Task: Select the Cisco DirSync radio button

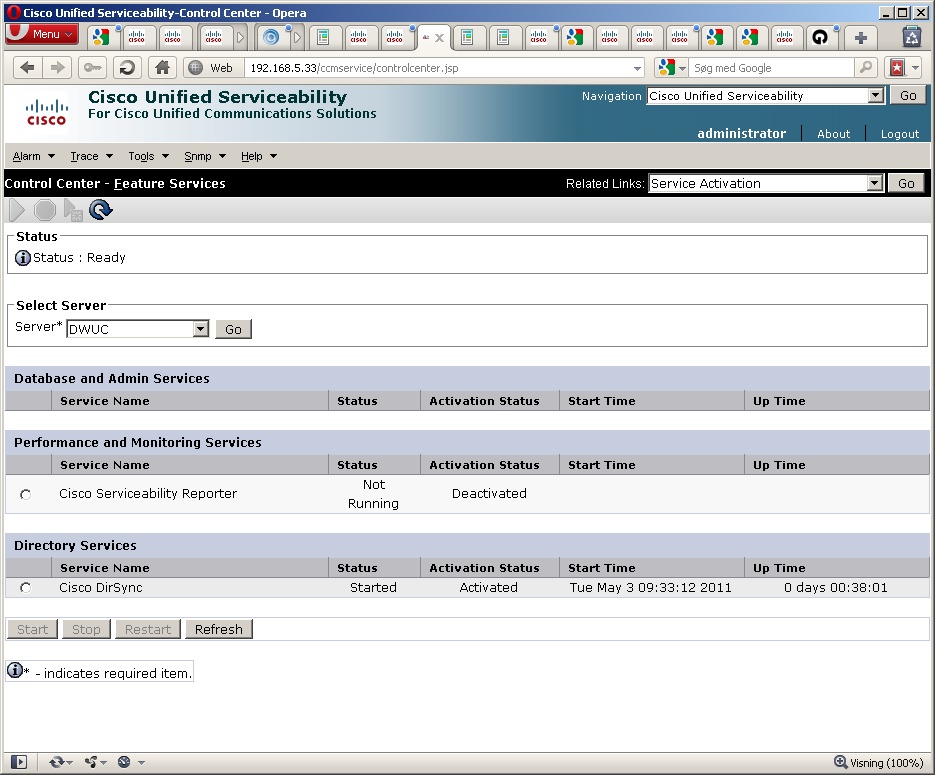Action: (25, 588)
